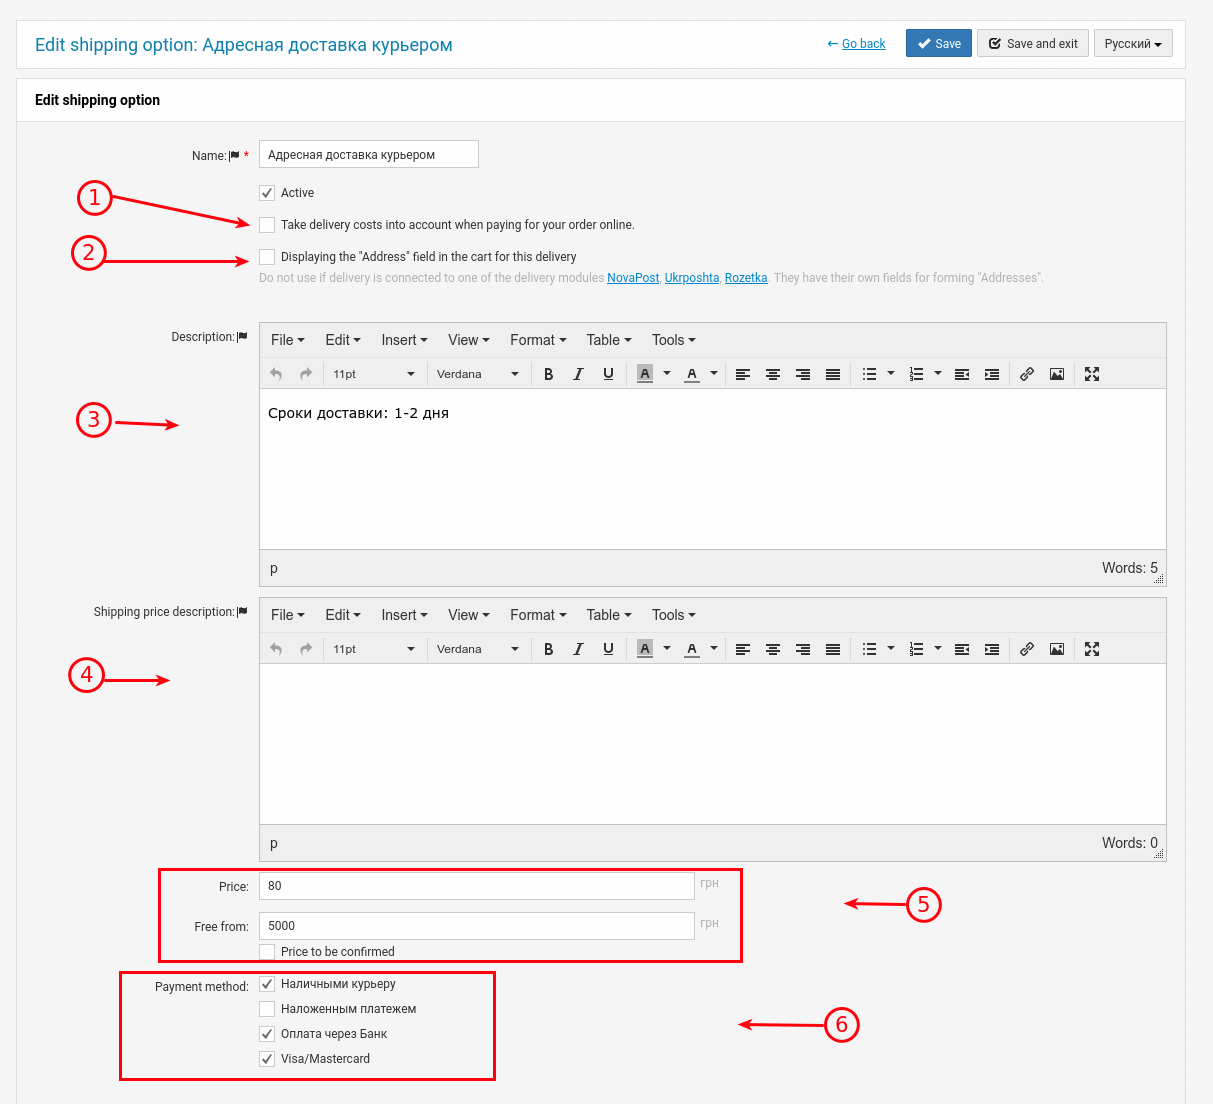Viewport: 1213px width, 1104px height.
Task: Click Save and exit
Action: pos(1033,44)
